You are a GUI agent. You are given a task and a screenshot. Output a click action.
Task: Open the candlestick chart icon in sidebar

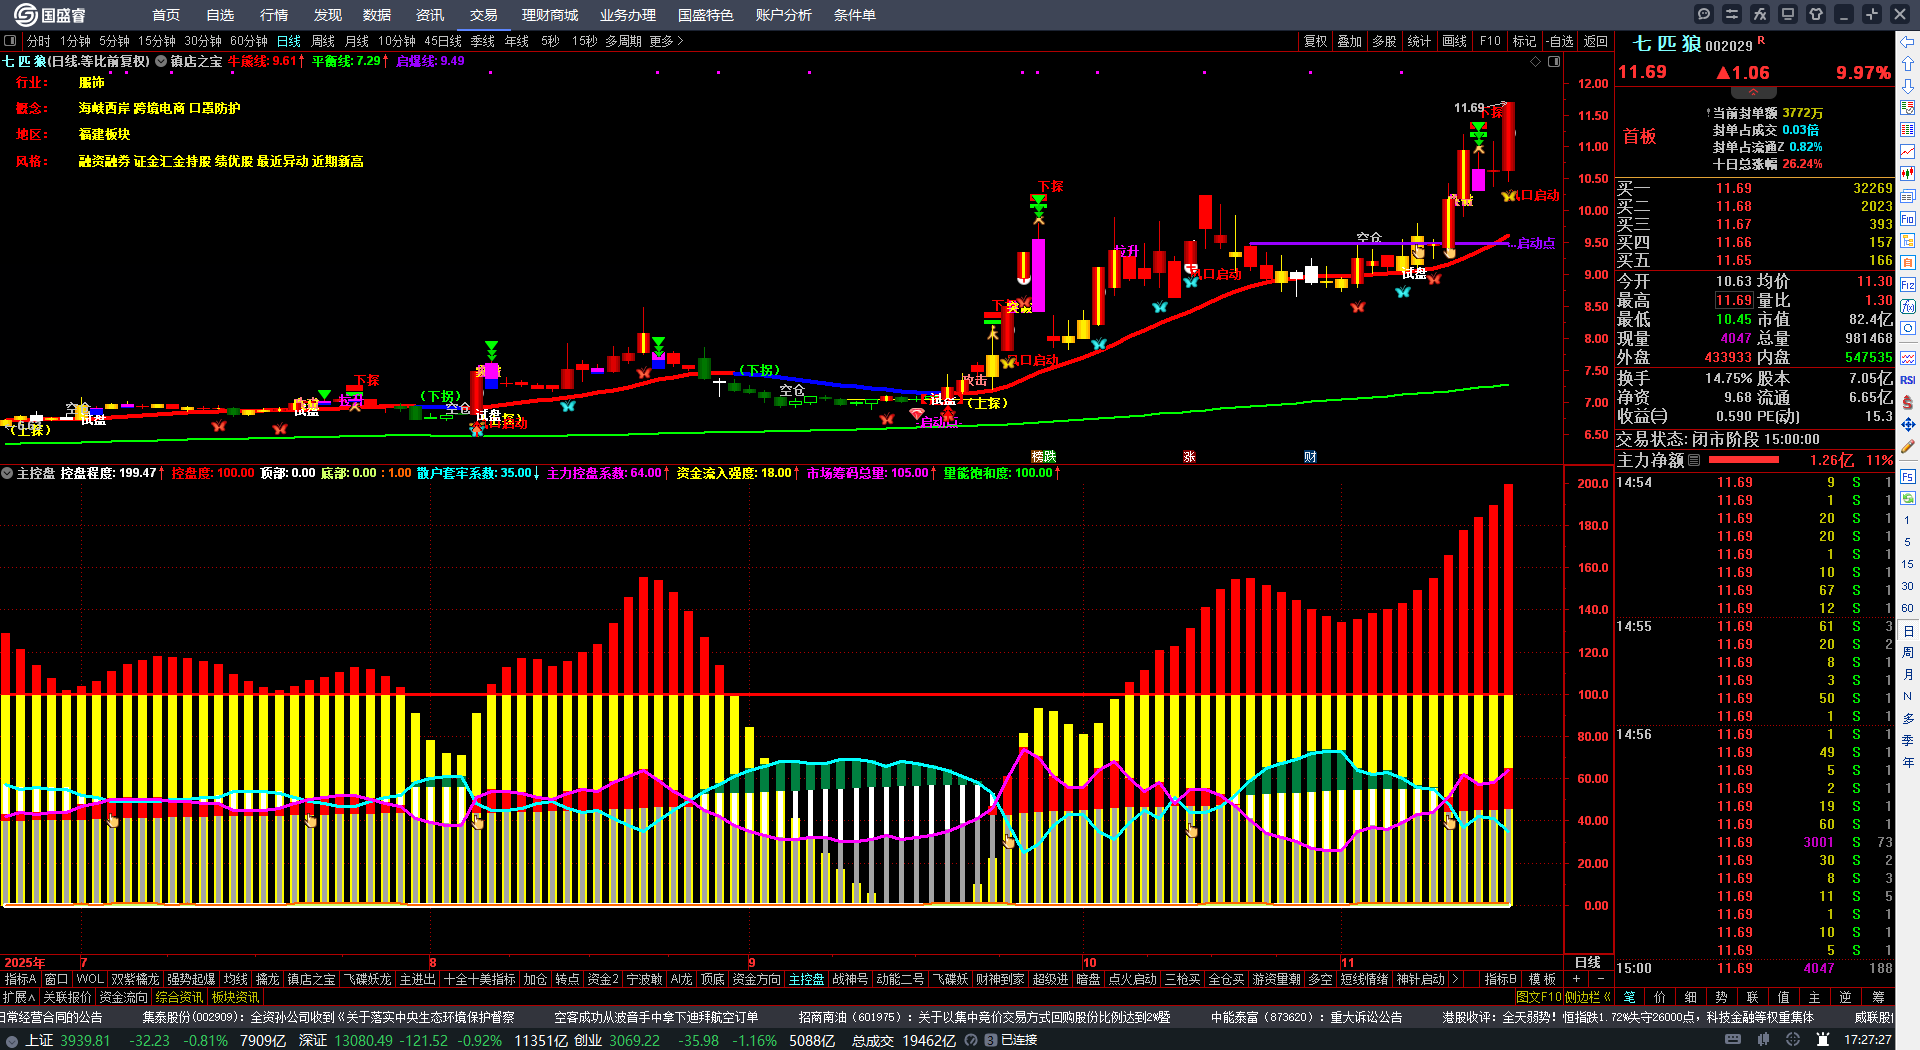coord(1908,174)
